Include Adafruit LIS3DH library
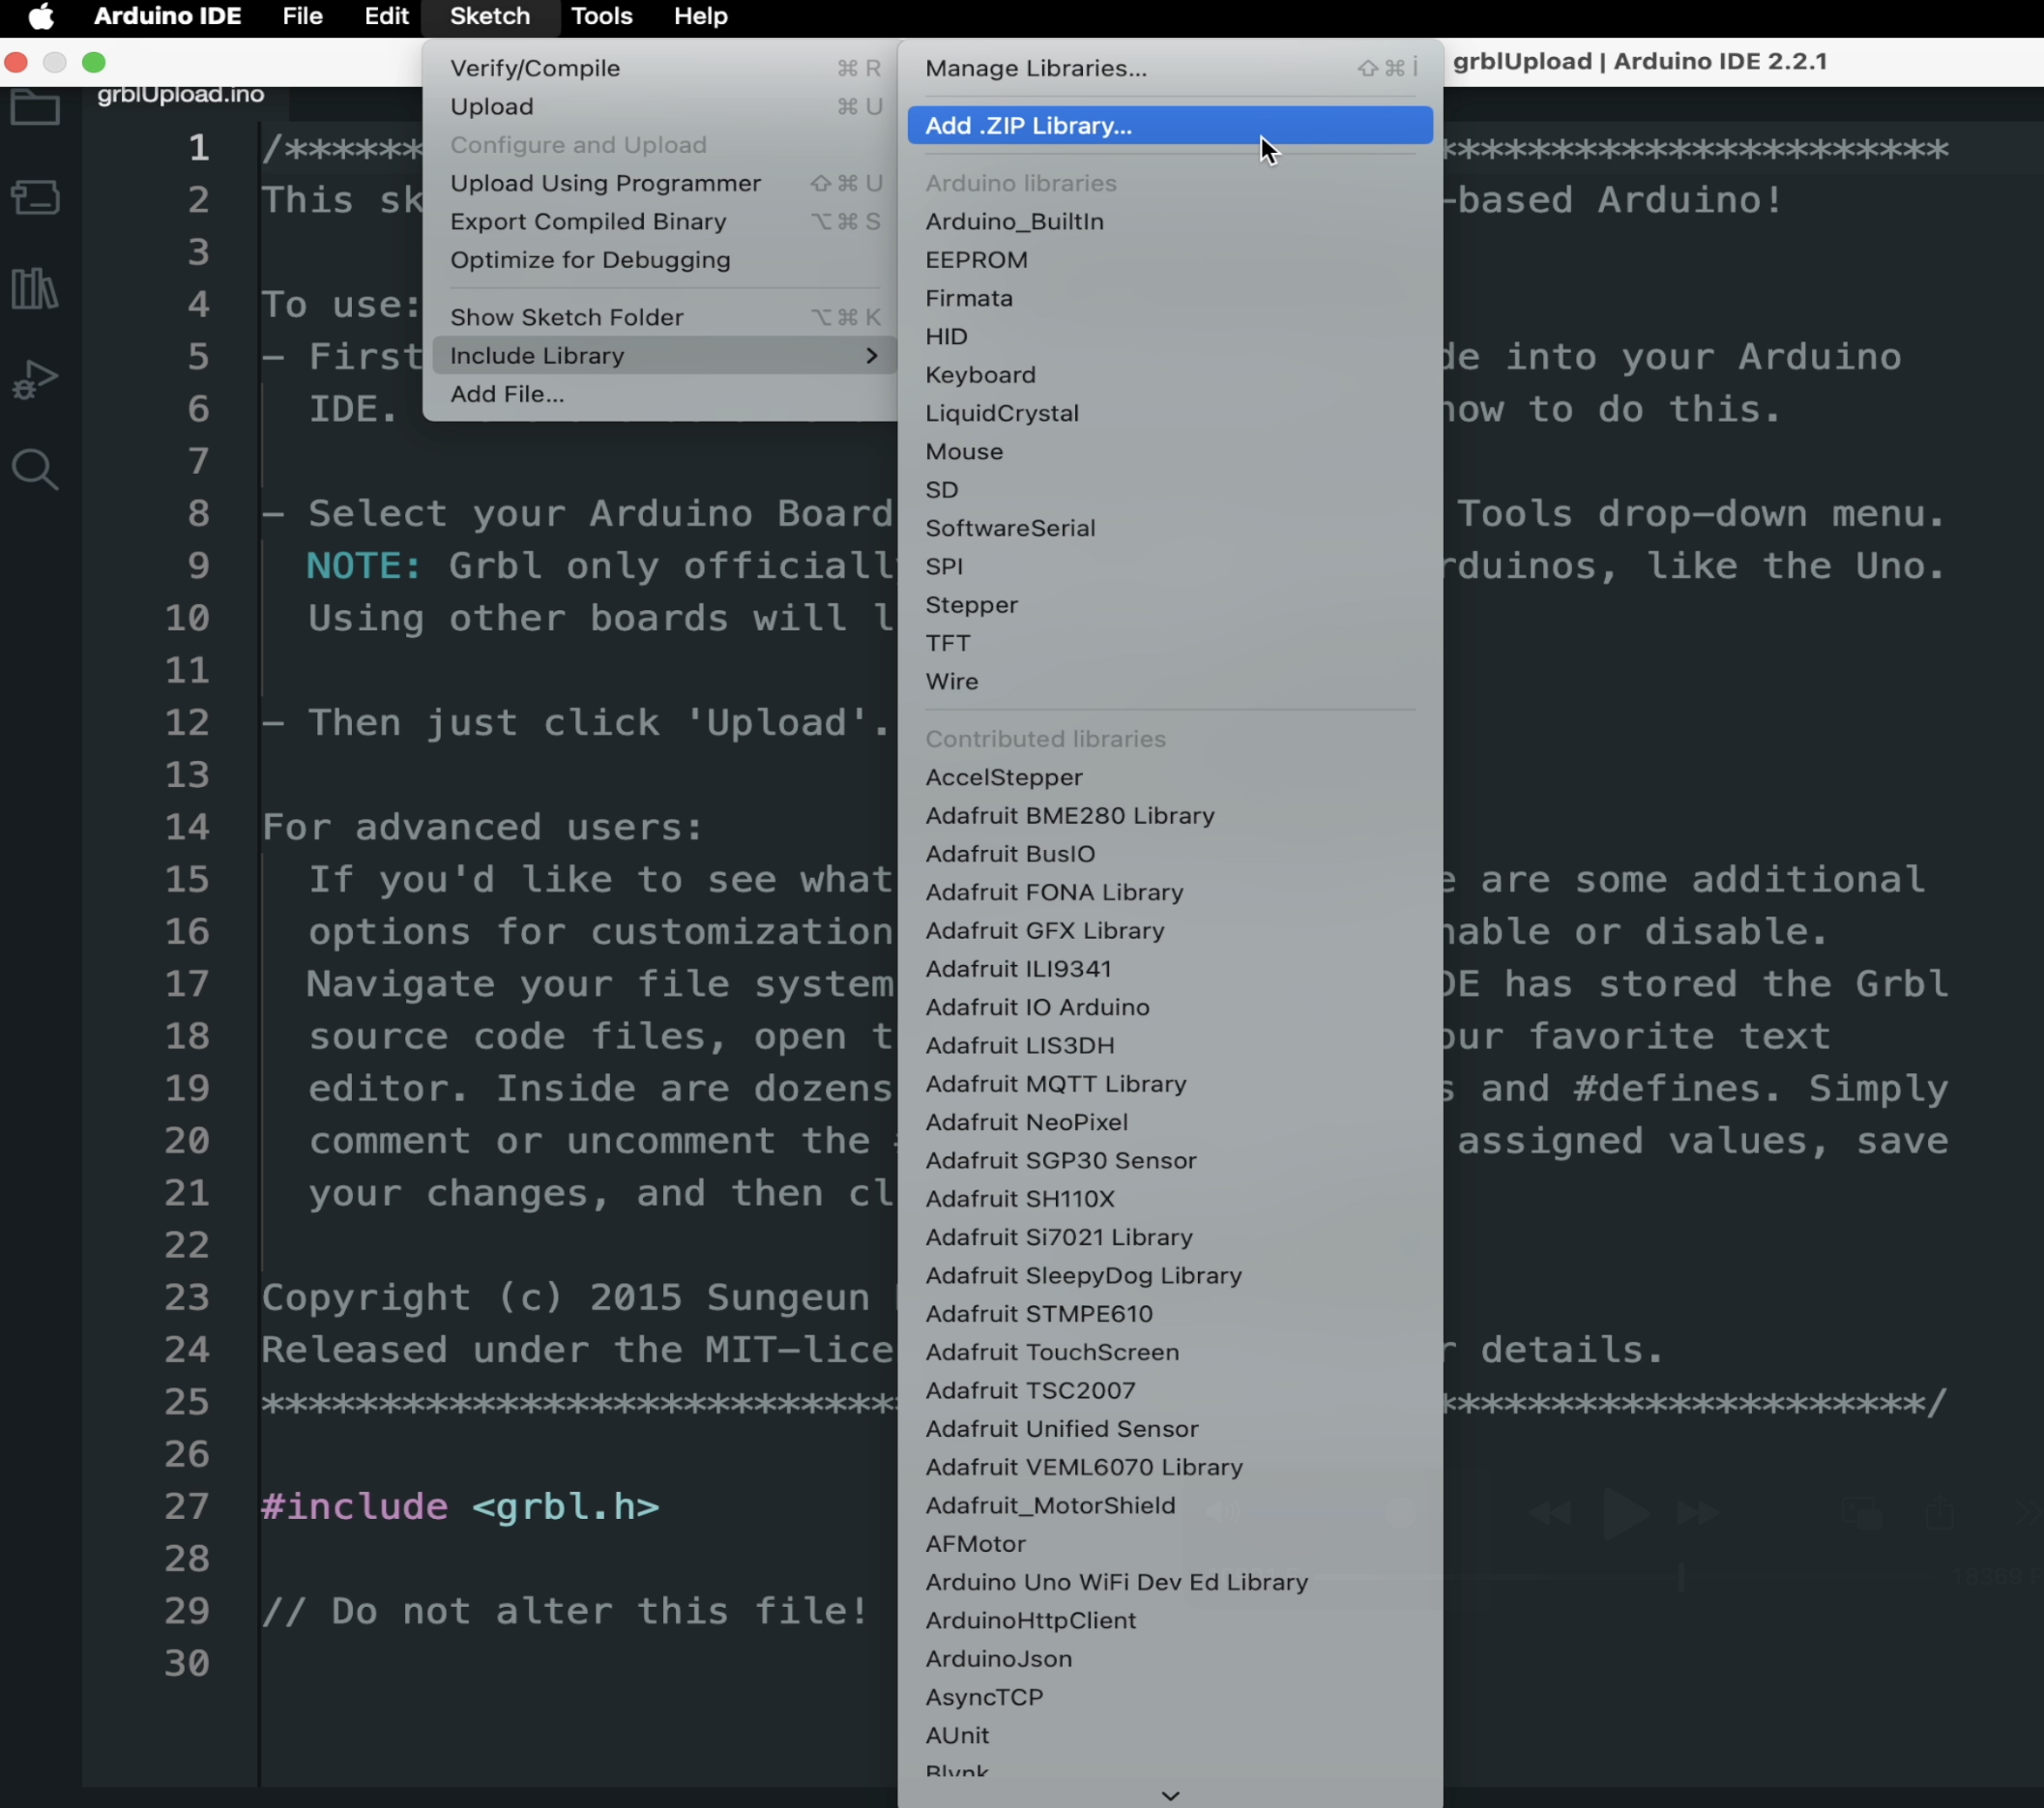The image size is (2044, 1808). (x=1170, y=1045)
